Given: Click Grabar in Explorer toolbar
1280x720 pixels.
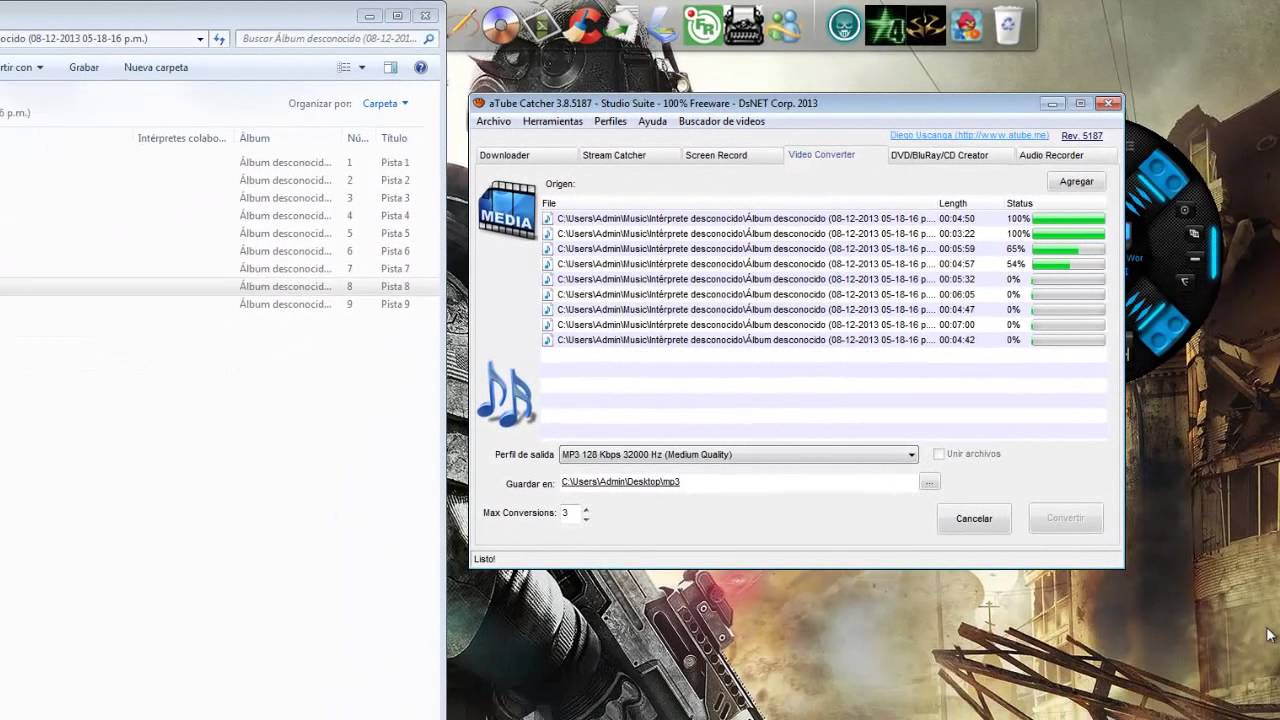Looking at the screenshot, I should click(x=84, y=67).
